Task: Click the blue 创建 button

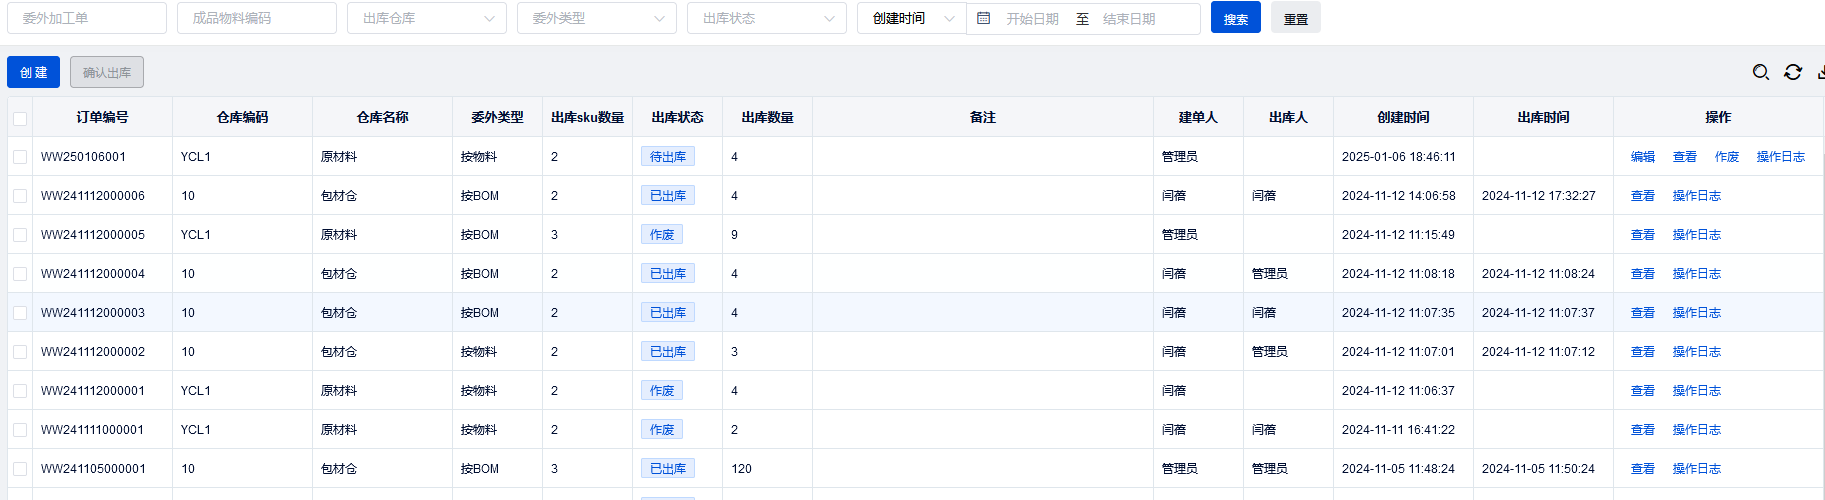Action: [x=33, y=72]
